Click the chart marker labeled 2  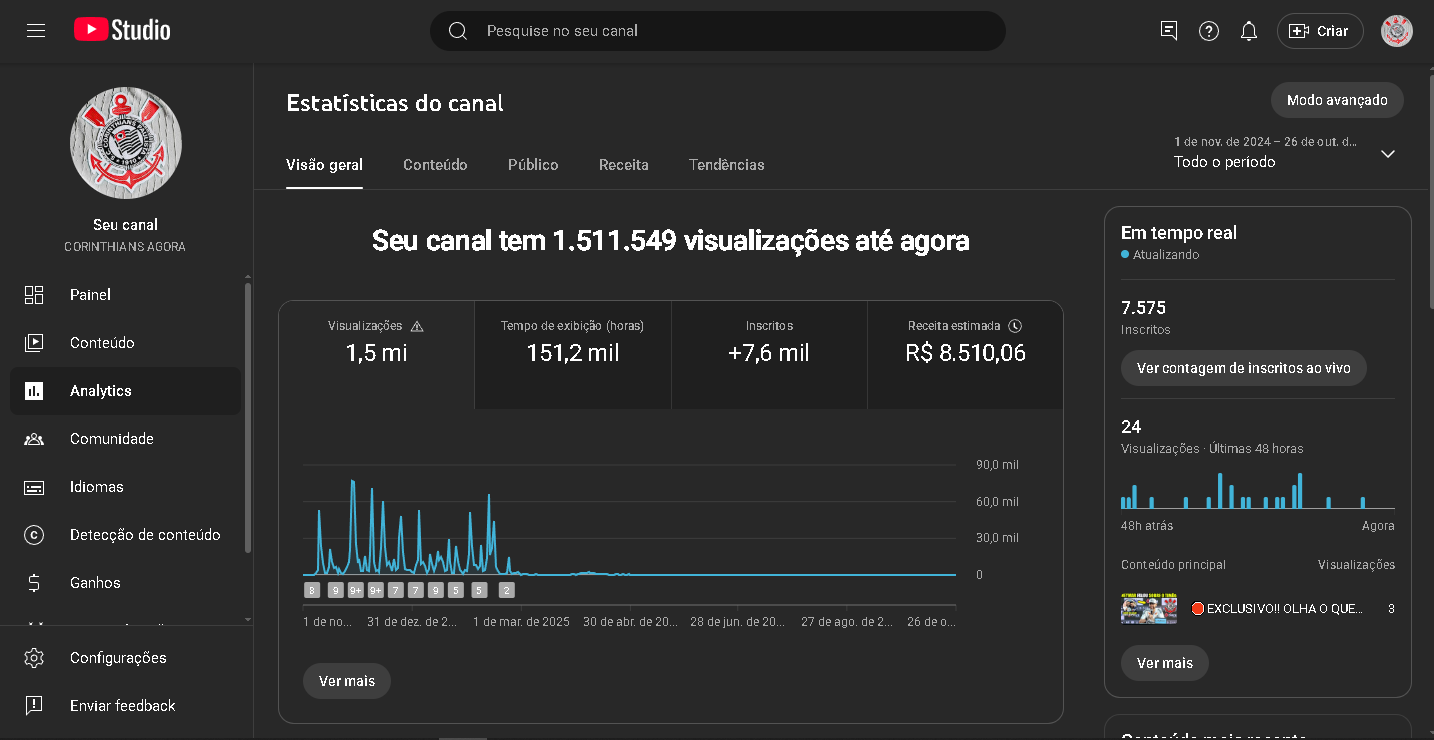(x=507, y=590)
